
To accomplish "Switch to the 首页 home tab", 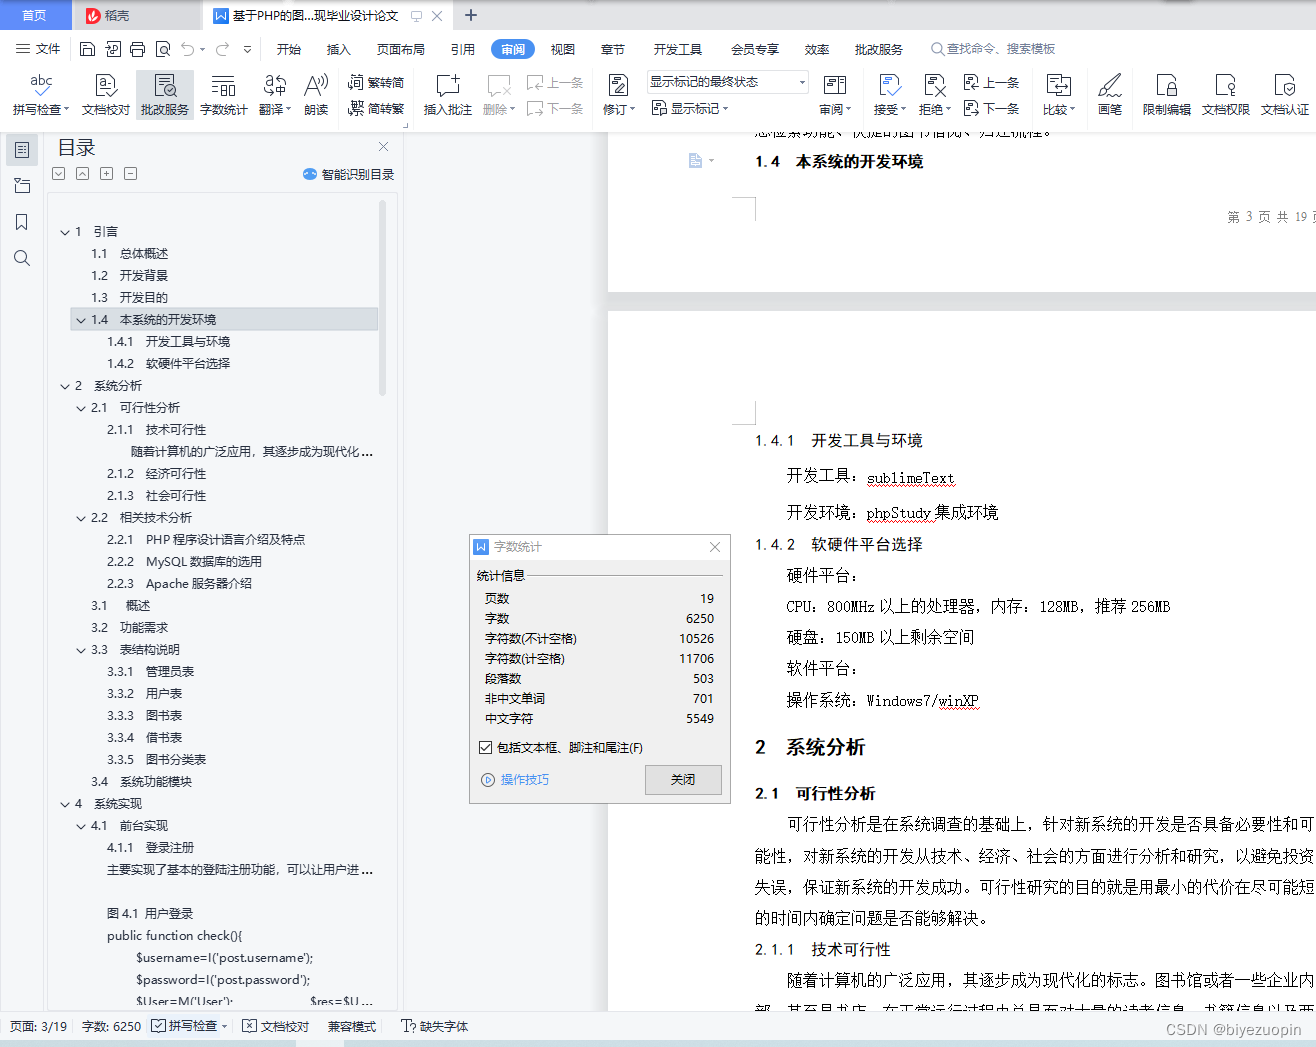I will click(x=35, y=15).
